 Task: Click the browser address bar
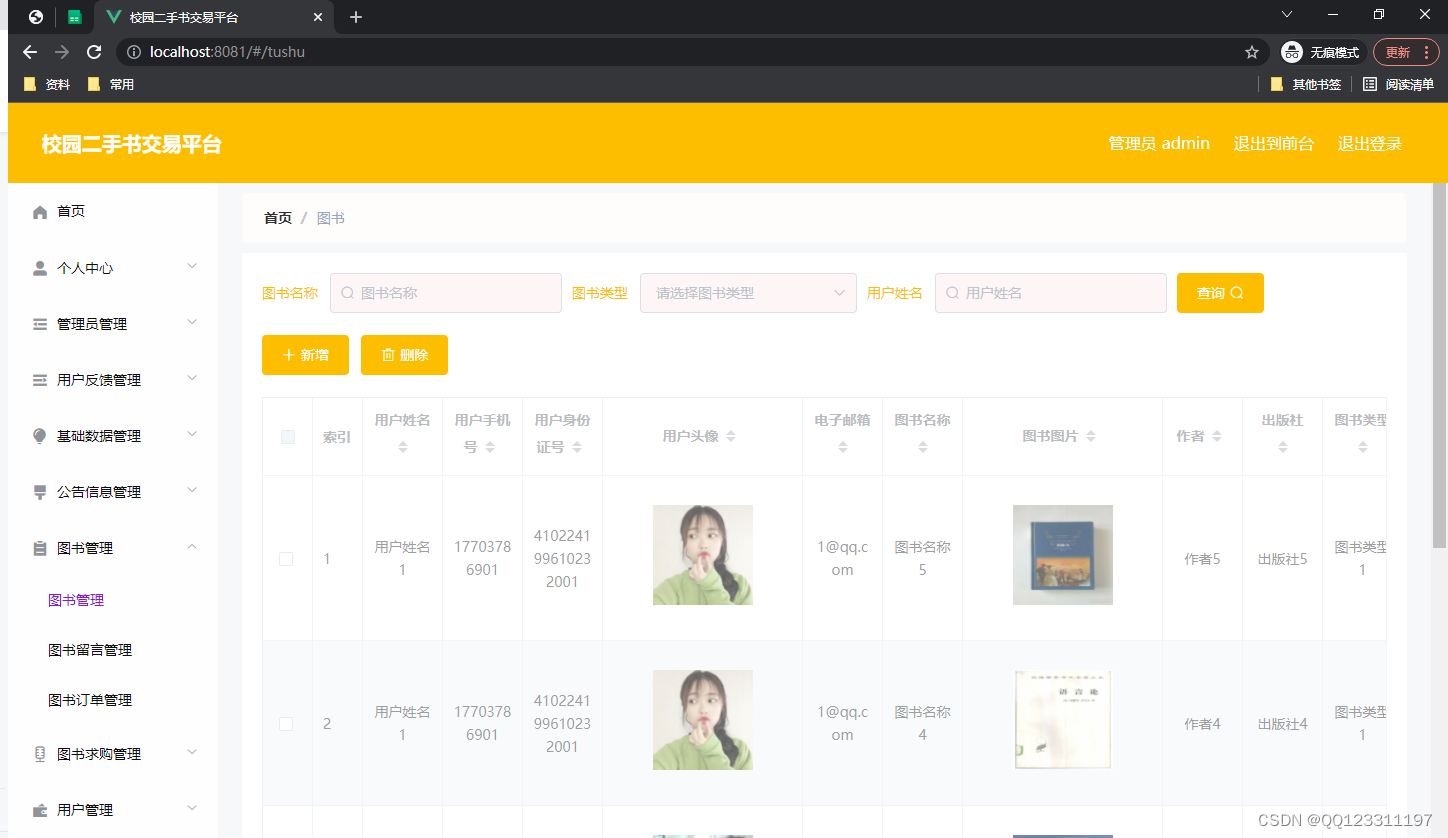point(692,52)
